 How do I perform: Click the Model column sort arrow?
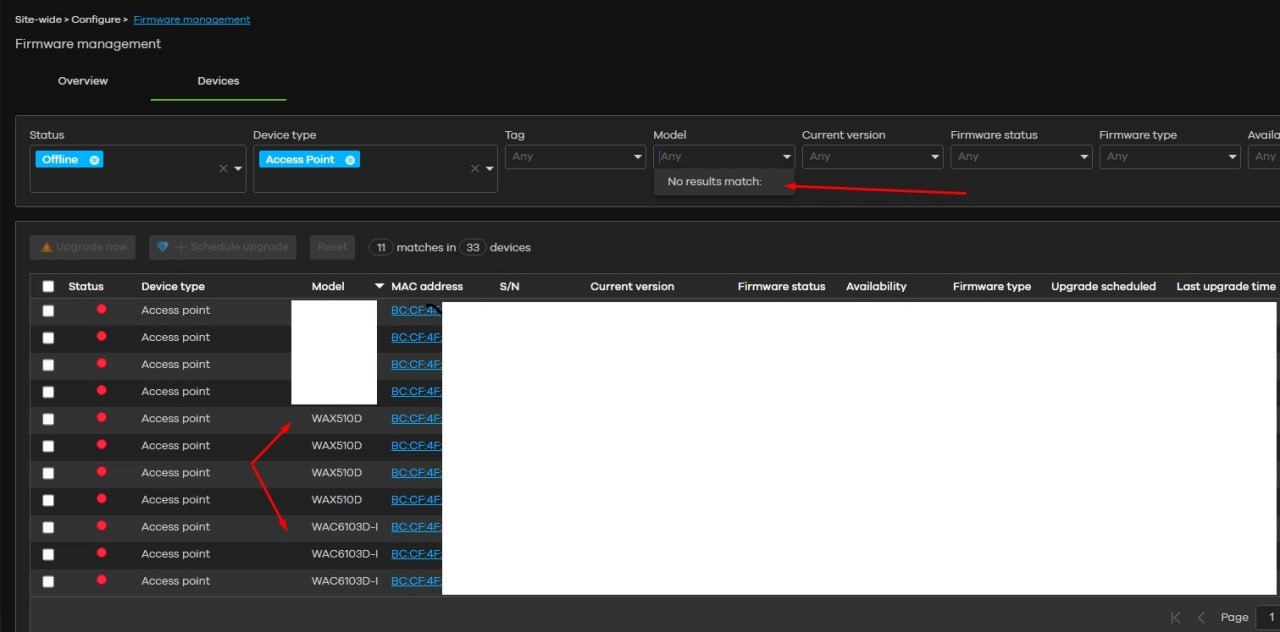click(x=379, y=286)
